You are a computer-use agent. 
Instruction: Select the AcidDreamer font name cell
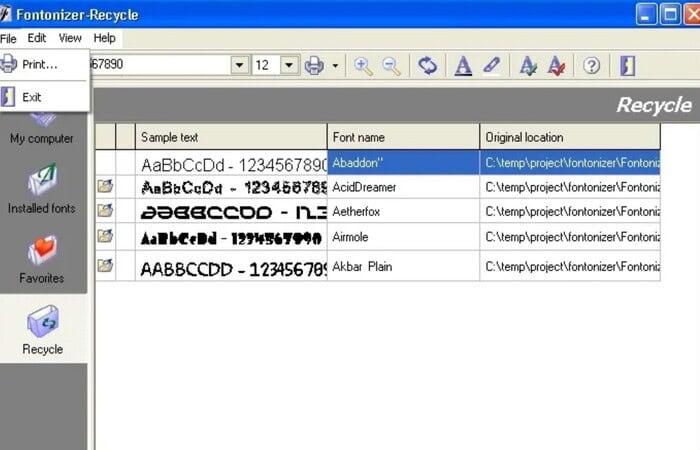[403, 187]
